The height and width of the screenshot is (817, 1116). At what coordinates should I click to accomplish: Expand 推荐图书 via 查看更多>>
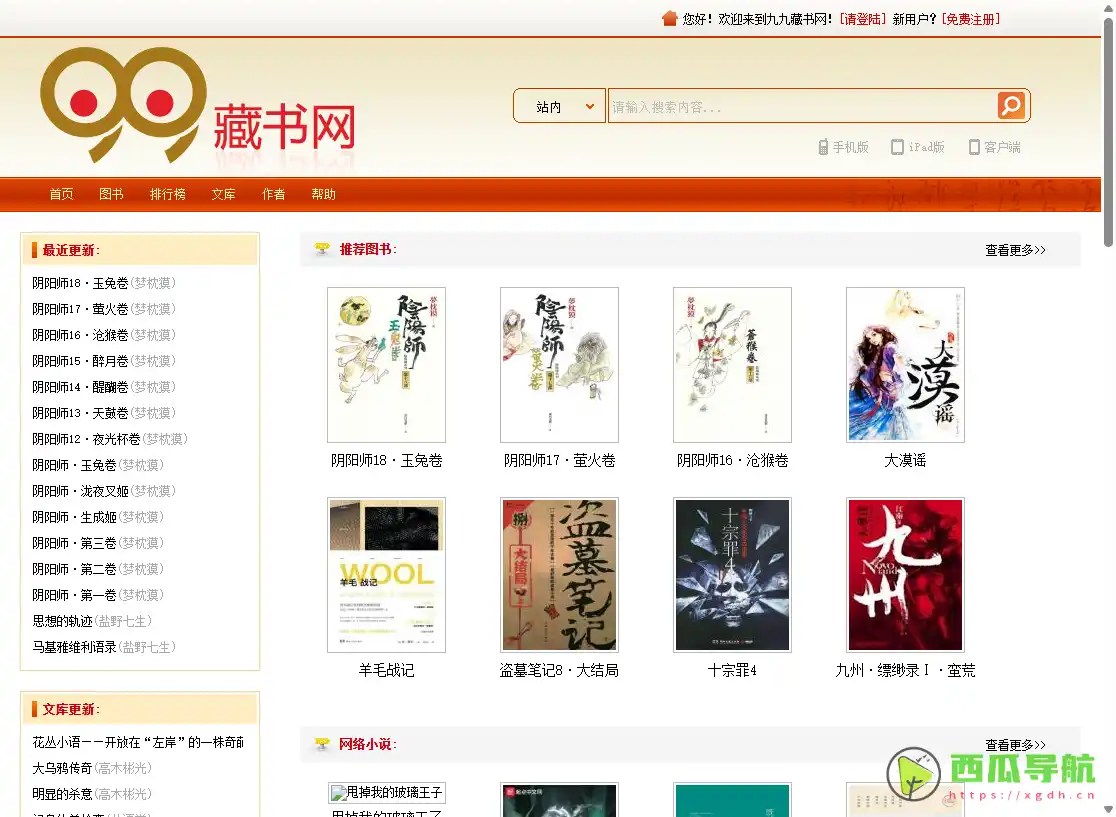(1014, 250)
